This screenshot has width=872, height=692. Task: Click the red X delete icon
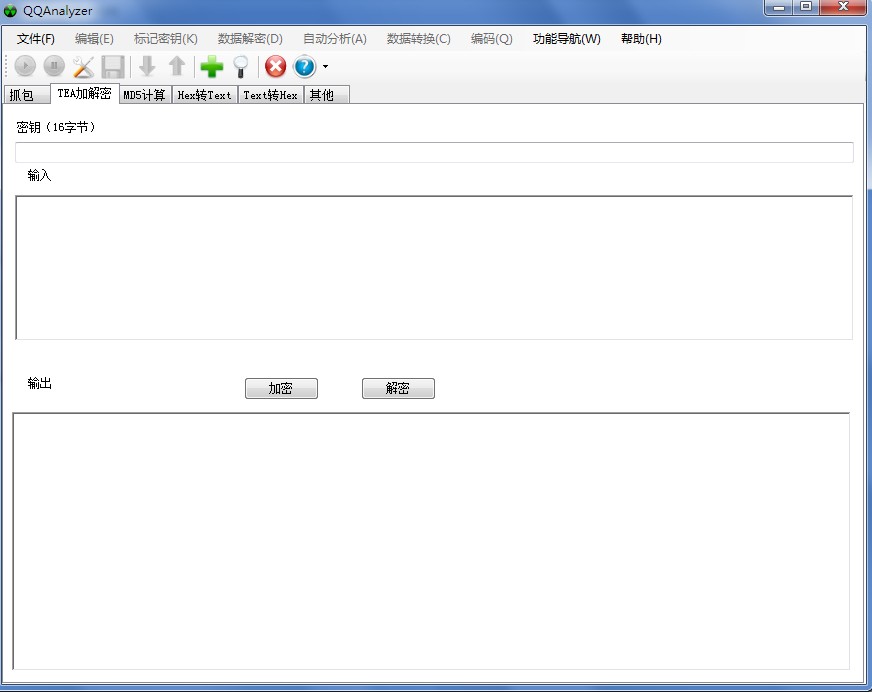point(275,67)
